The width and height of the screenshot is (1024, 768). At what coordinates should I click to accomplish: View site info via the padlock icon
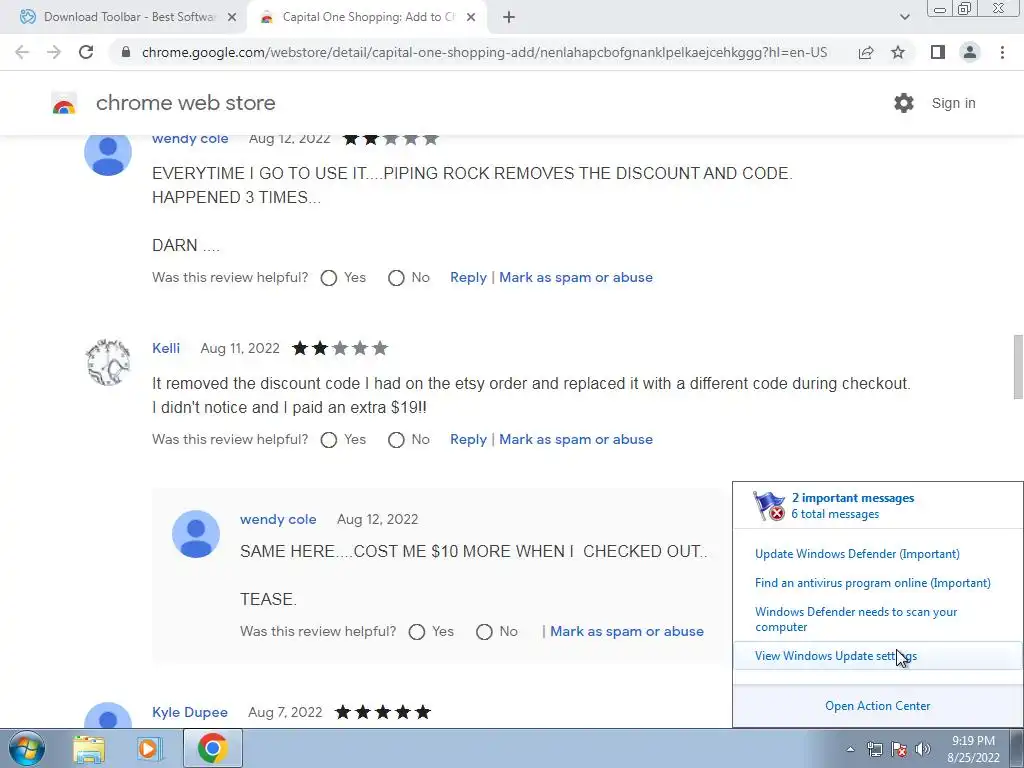pos(126,52)
